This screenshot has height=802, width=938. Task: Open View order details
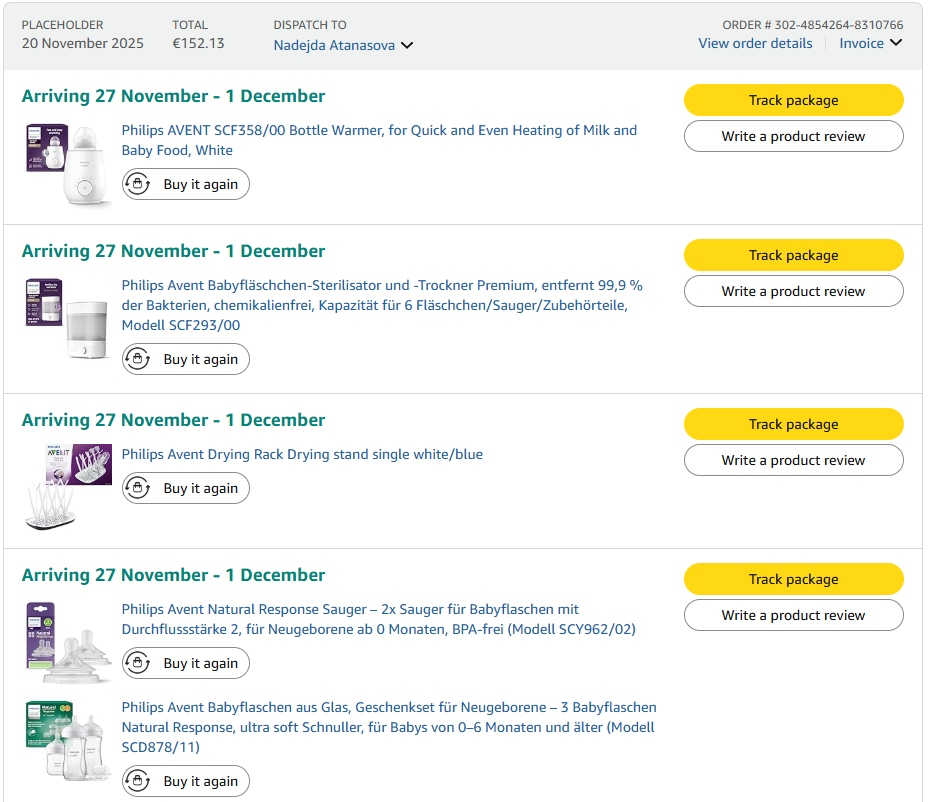(755, 43)
